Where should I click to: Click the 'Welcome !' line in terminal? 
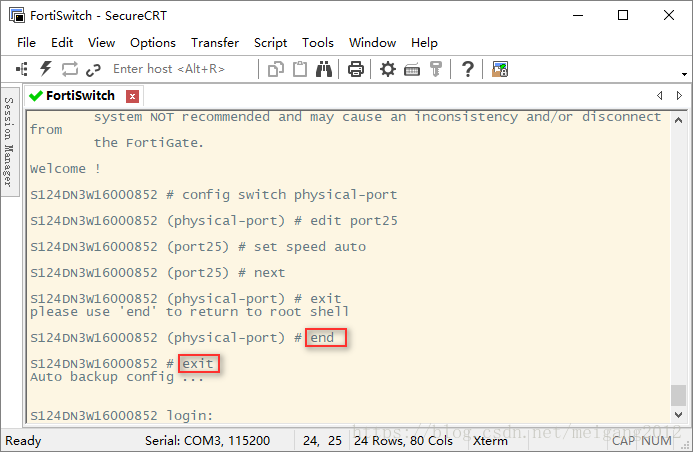65,169
